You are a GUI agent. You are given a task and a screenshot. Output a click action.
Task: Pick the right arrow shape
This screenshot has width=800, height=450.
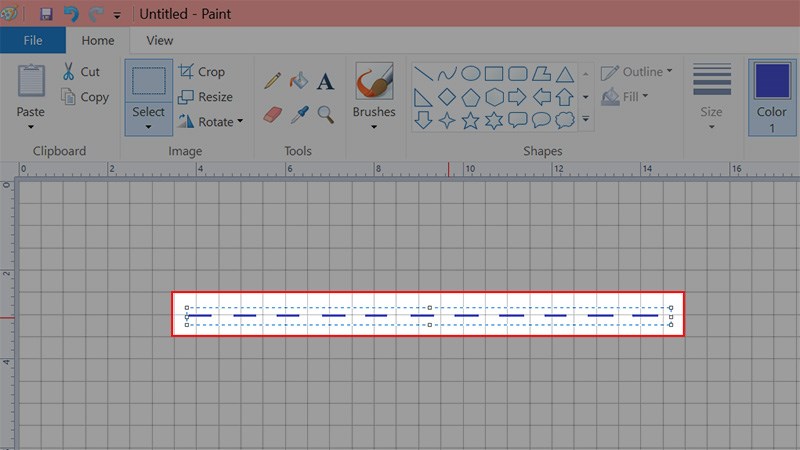(517, 97)
